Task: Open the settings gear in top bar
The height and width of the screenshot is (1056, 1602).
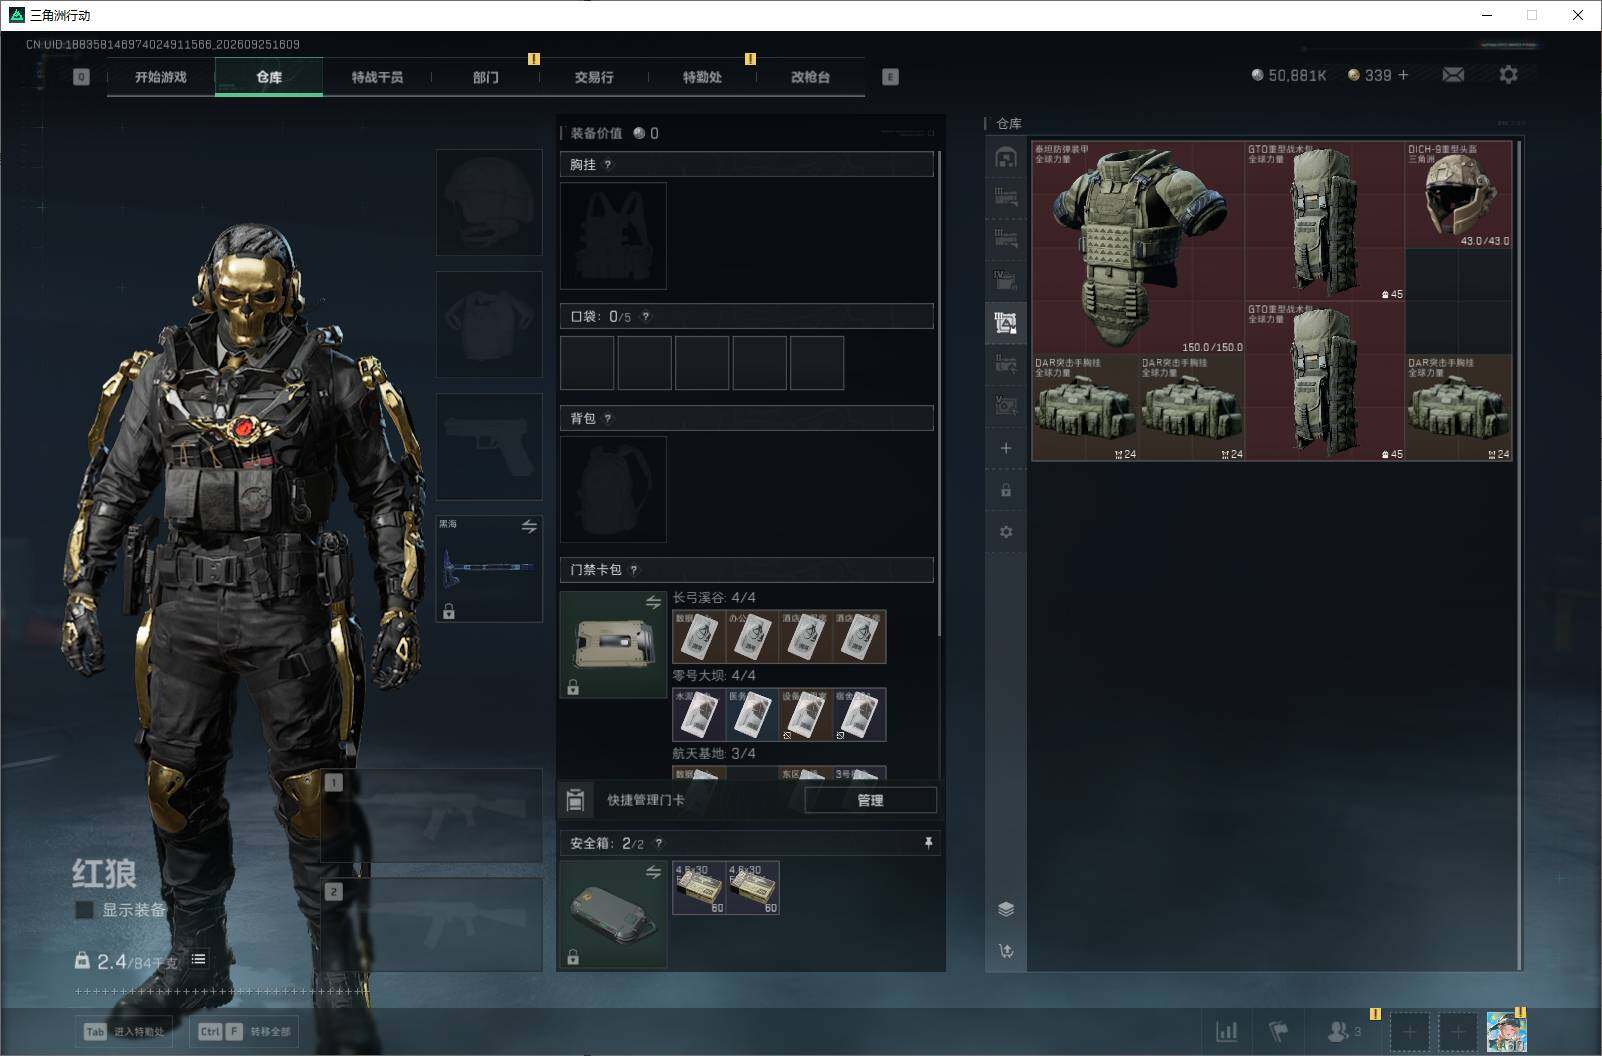Action: tap(1508, 75)
